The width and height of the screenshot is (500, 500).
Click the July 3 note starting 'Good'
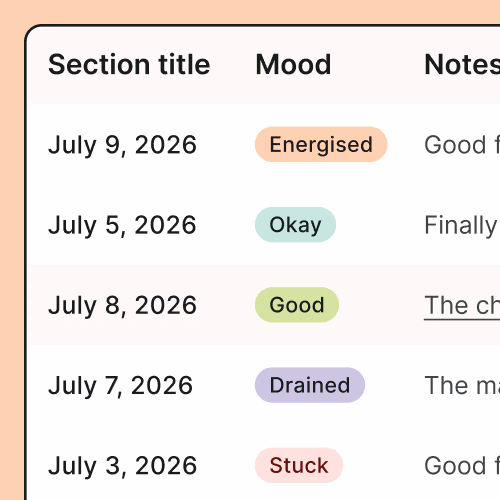(x=462, y=466)
